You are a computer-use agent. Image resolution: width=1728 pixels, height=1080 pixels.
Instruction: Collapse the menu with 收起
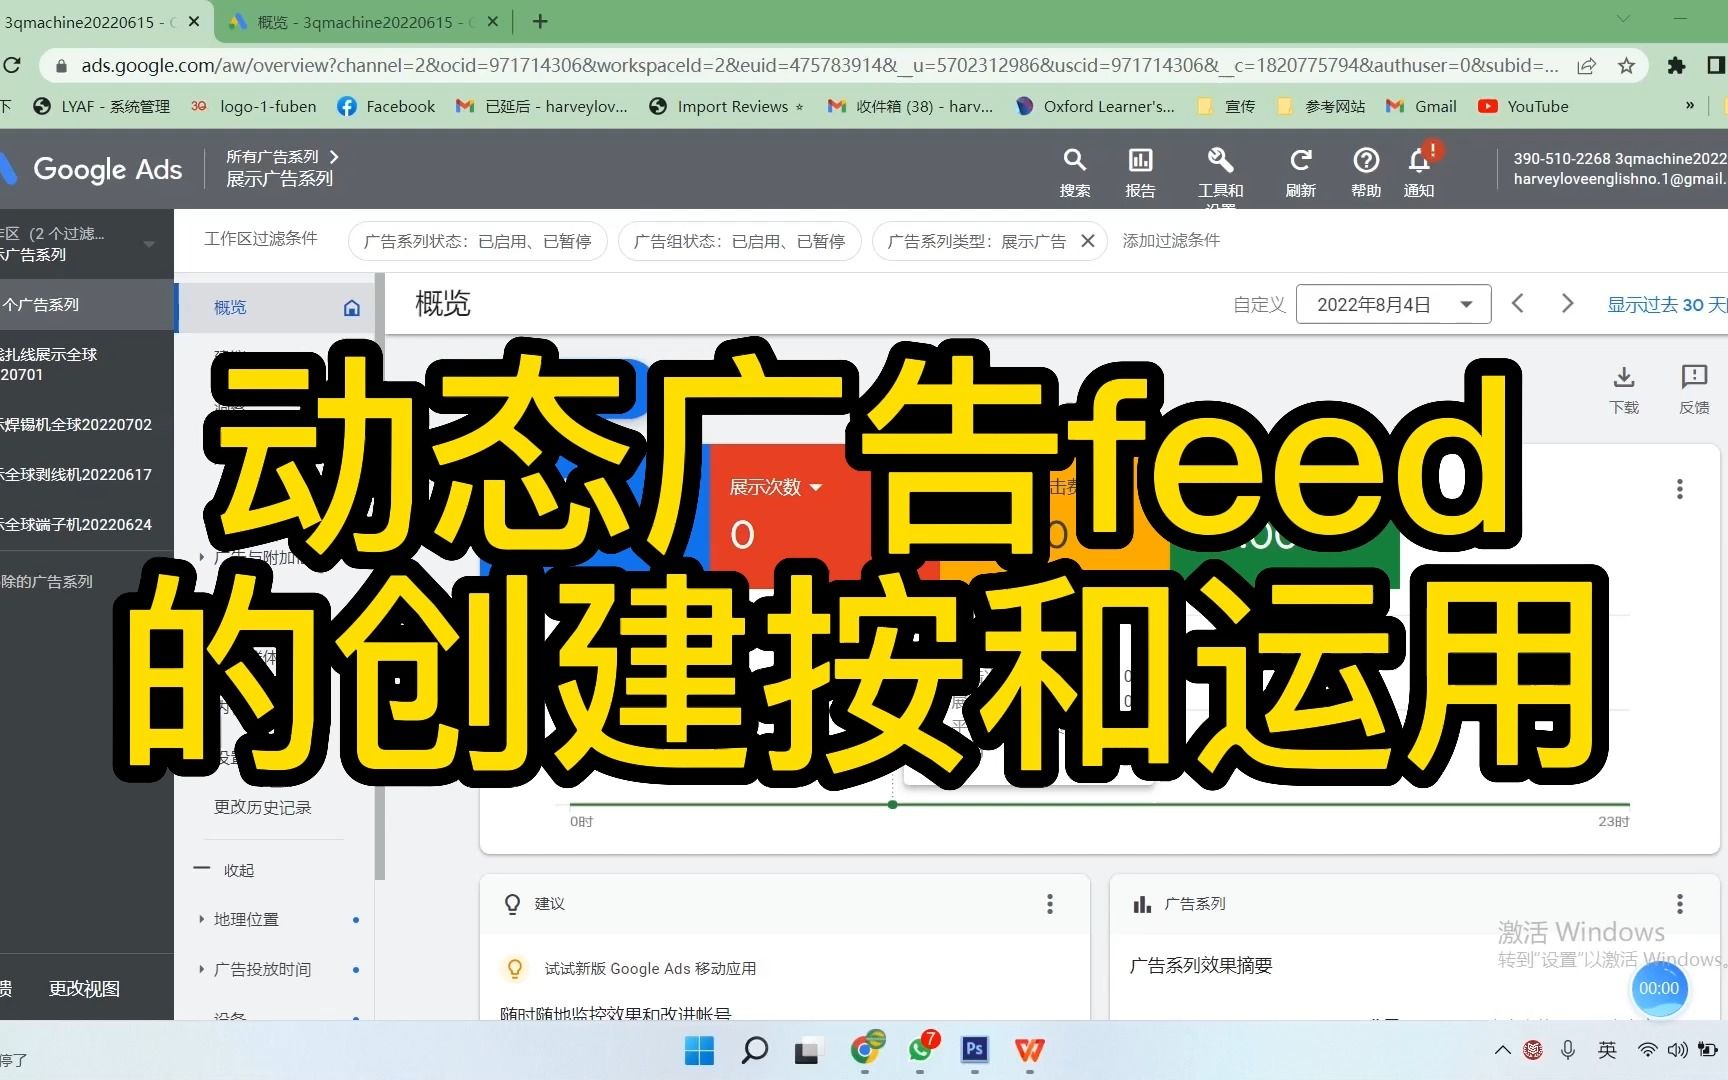click(x=224, y=869)
